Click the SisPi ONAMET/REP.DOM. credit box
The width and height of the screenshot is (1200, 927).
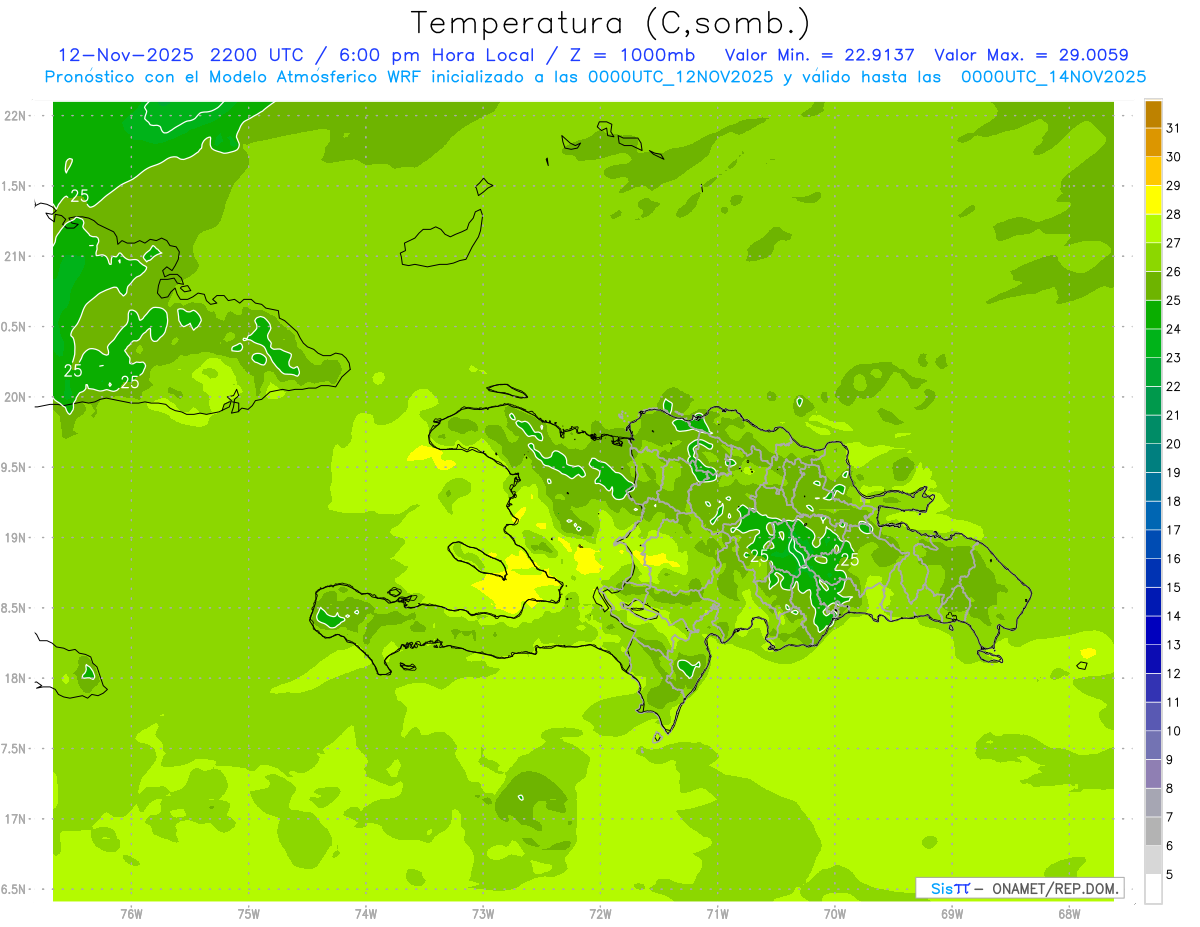1019,888
